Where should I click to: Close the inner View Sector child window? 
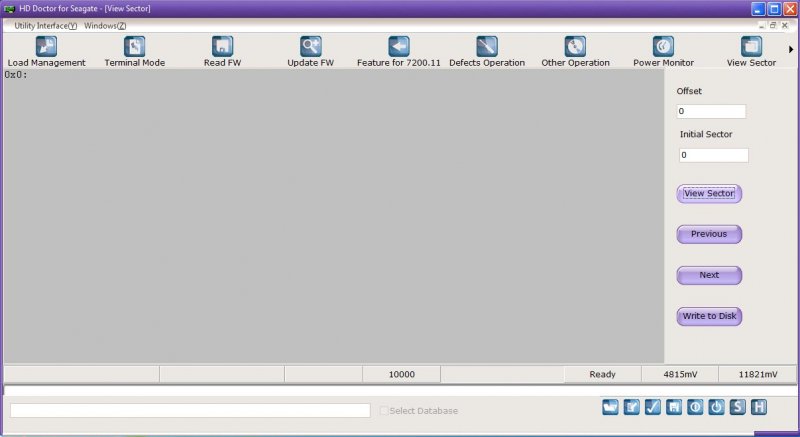pos(785,25)
